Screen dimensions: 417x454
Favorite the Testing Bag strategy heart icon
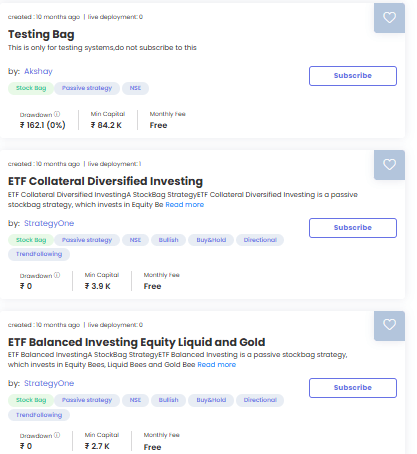(x=389, y=18)
